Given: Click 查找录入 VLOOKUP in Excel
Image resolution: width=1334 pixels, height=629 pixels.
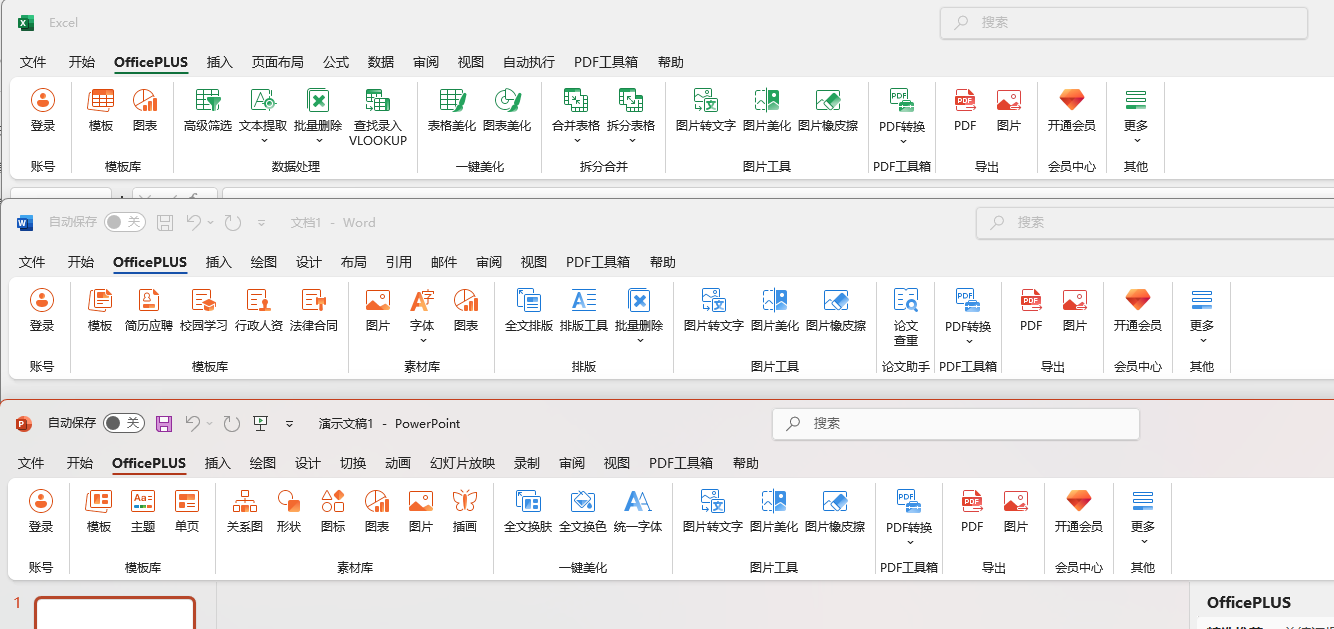Looking at the screenshot, I should 378,117.
